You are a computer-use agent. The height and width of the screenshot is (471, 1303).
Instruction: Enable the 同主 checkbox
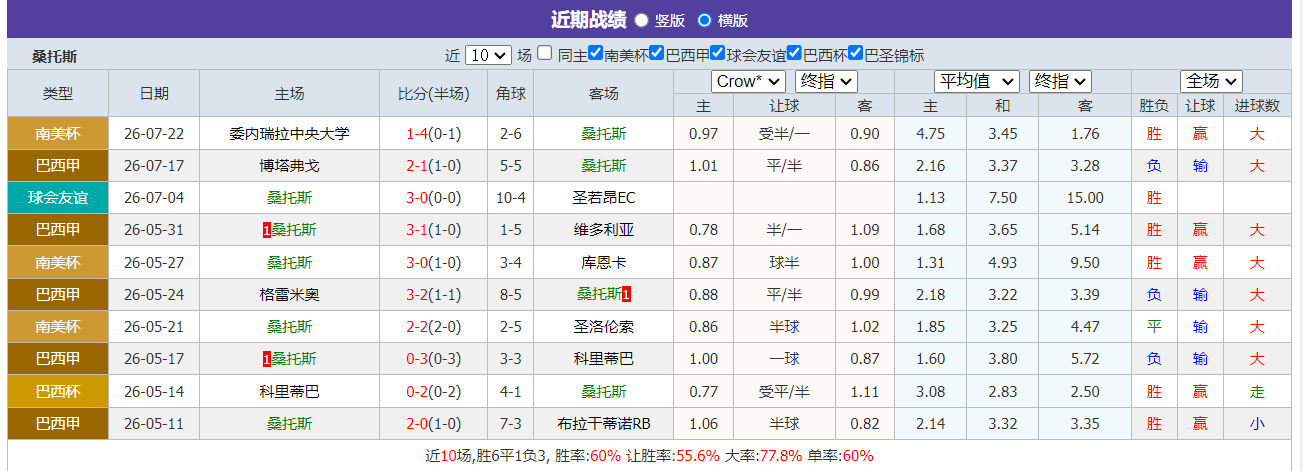[x=544, y=54]
